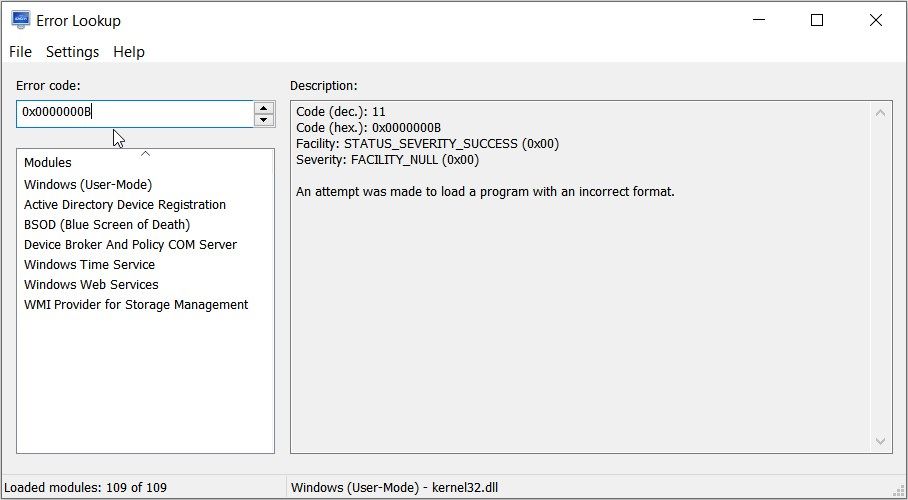Increment error code with up spinner arrow
Screen dimensions: 908x500
[264, 108]
